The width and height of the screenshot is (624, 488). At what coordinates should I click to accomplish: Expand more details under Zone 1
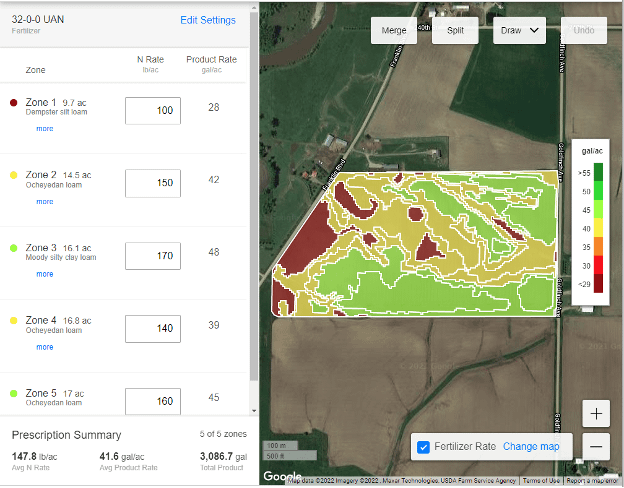[45, 129]
